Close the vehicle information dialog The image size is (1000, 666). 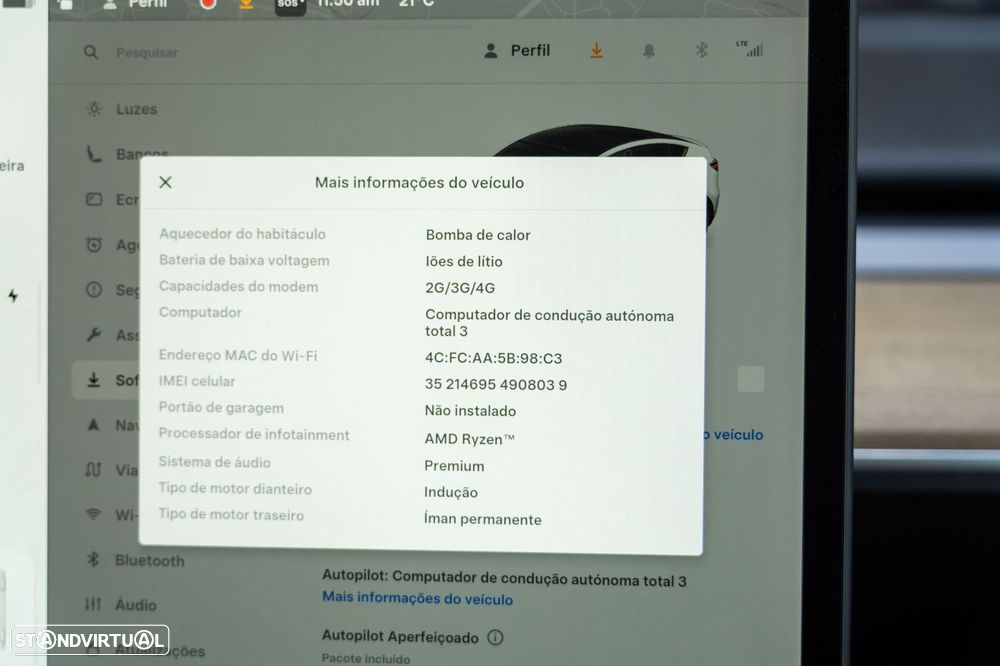tap(165, 182)
